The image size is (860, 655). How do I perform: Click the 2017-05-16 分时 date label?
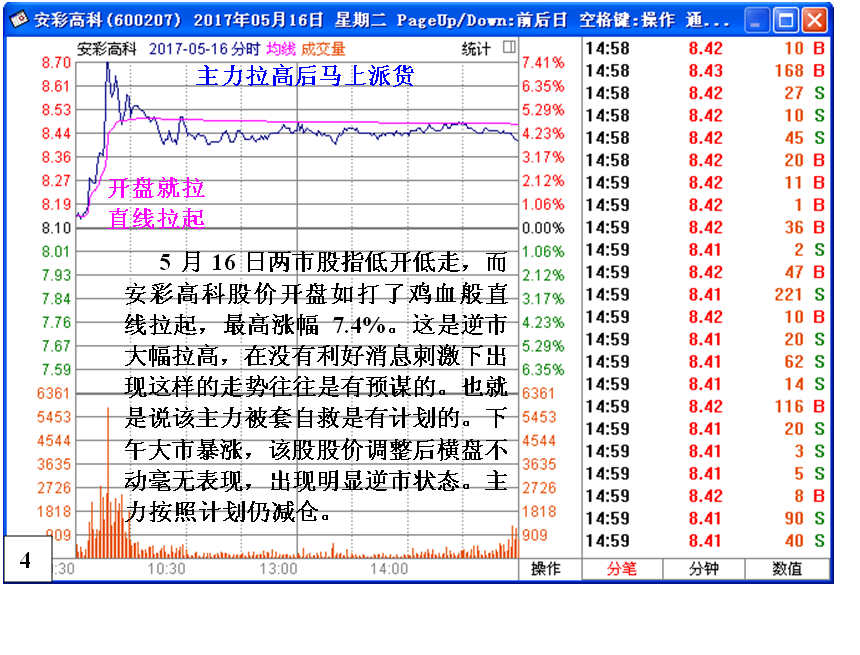click(x=204, y=49)
